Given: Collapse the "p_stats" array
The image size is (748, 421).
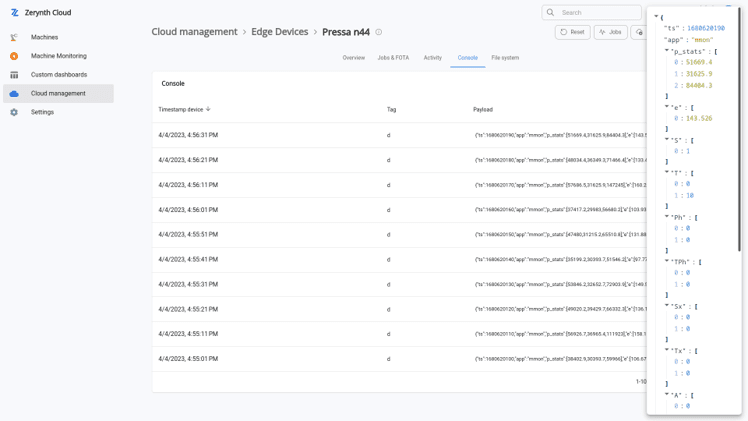Looking at the screenshot, I should pos(667,51).
